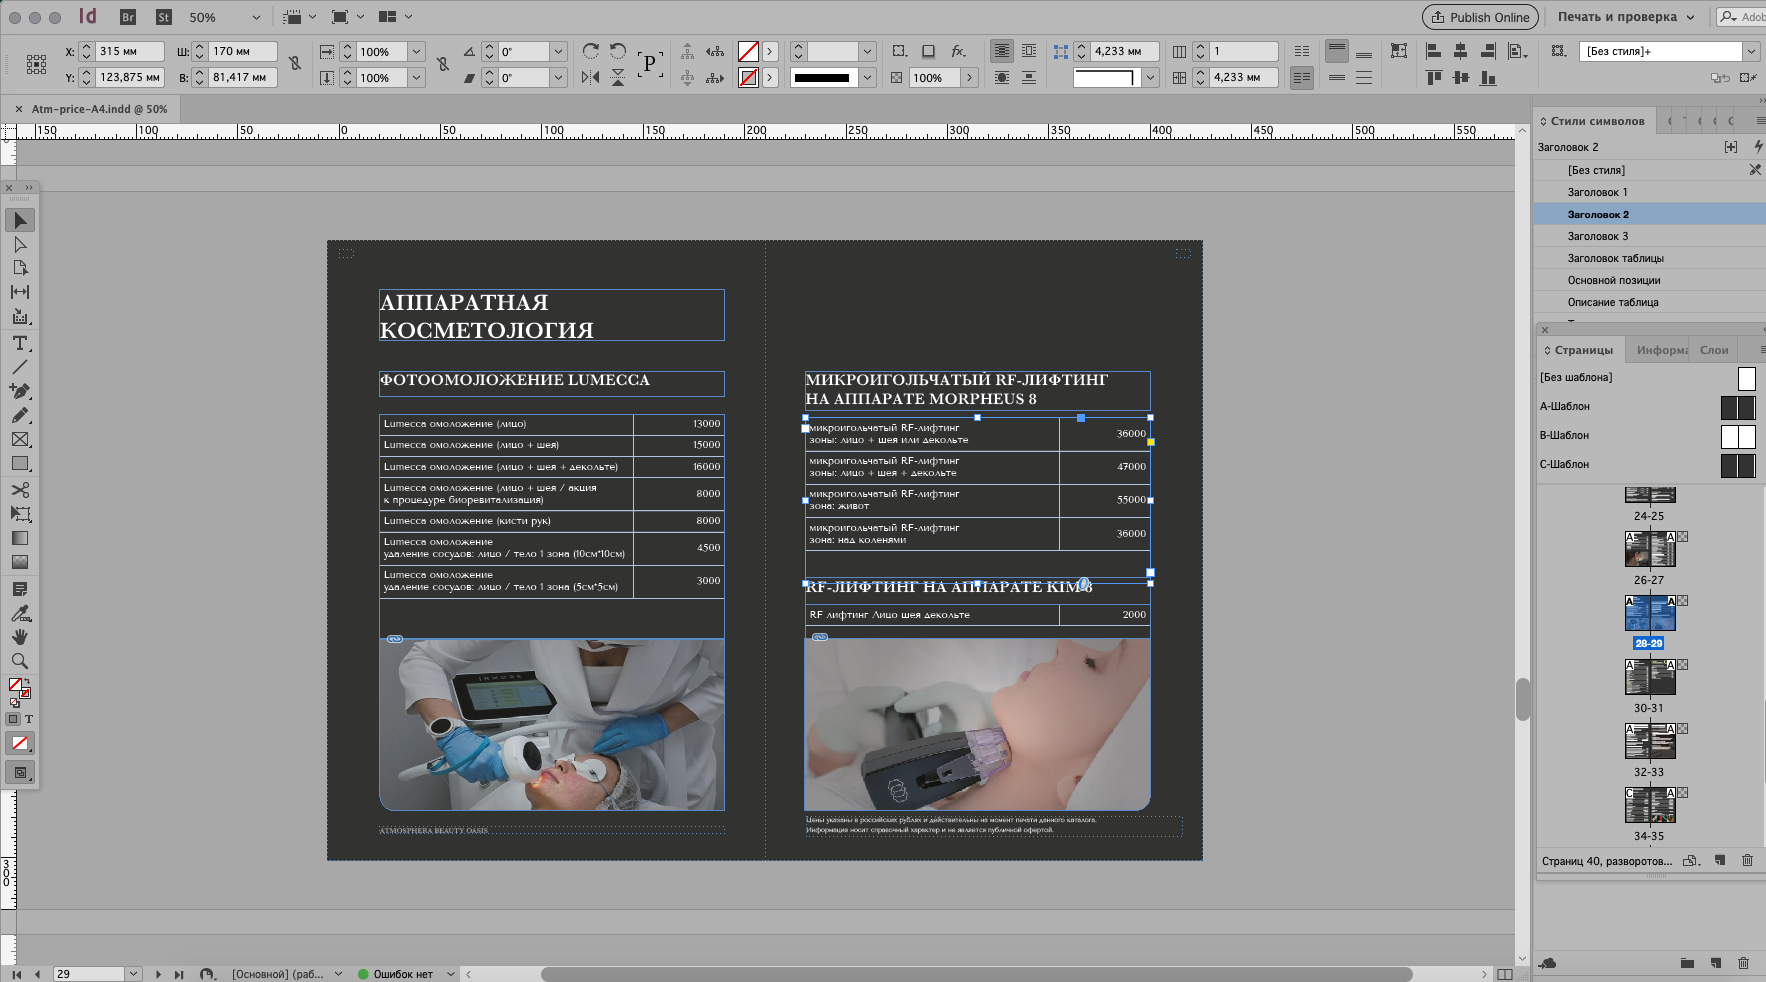Open Adobe Bridge from app bar
Screen dimensions: 1766x982
tap(128, 17)
